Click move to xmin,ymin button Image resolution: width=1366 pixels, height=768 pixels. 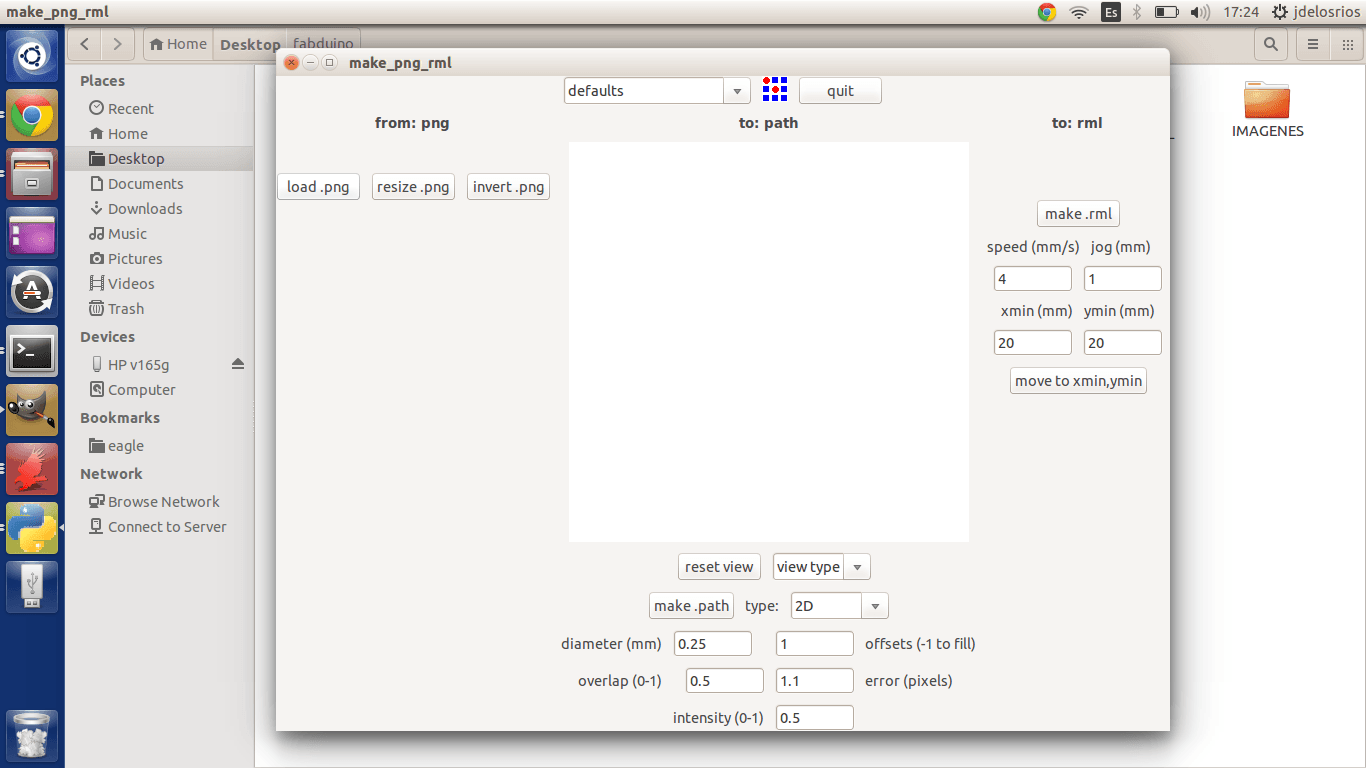click(x=1078, y=380)
